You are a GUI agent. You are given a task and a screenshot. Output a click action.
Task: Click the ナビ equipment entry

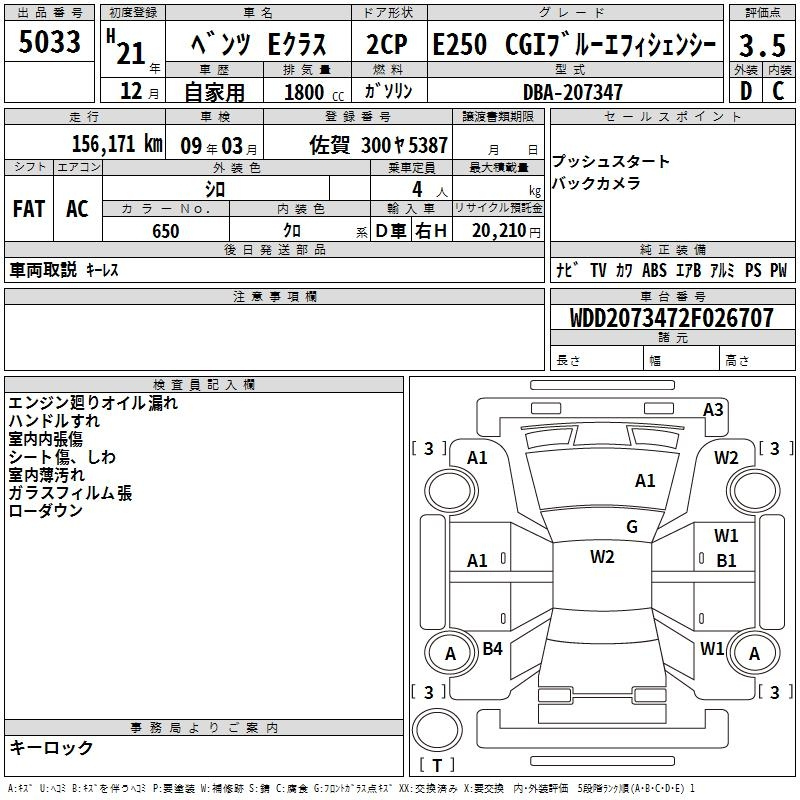pyautogui.click(x=568, y=270)
